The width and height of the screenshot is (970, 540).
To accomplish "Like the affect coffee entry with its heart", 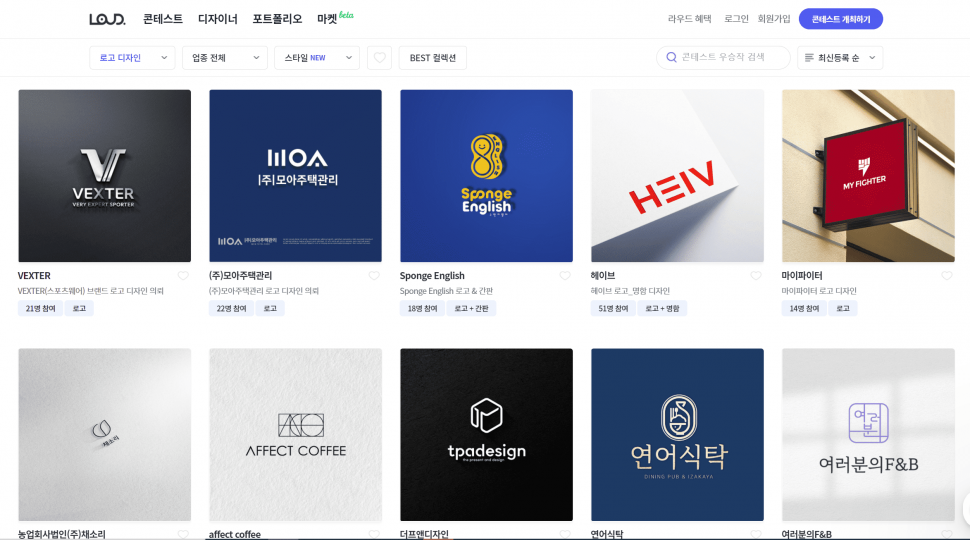I will (374, 534).
